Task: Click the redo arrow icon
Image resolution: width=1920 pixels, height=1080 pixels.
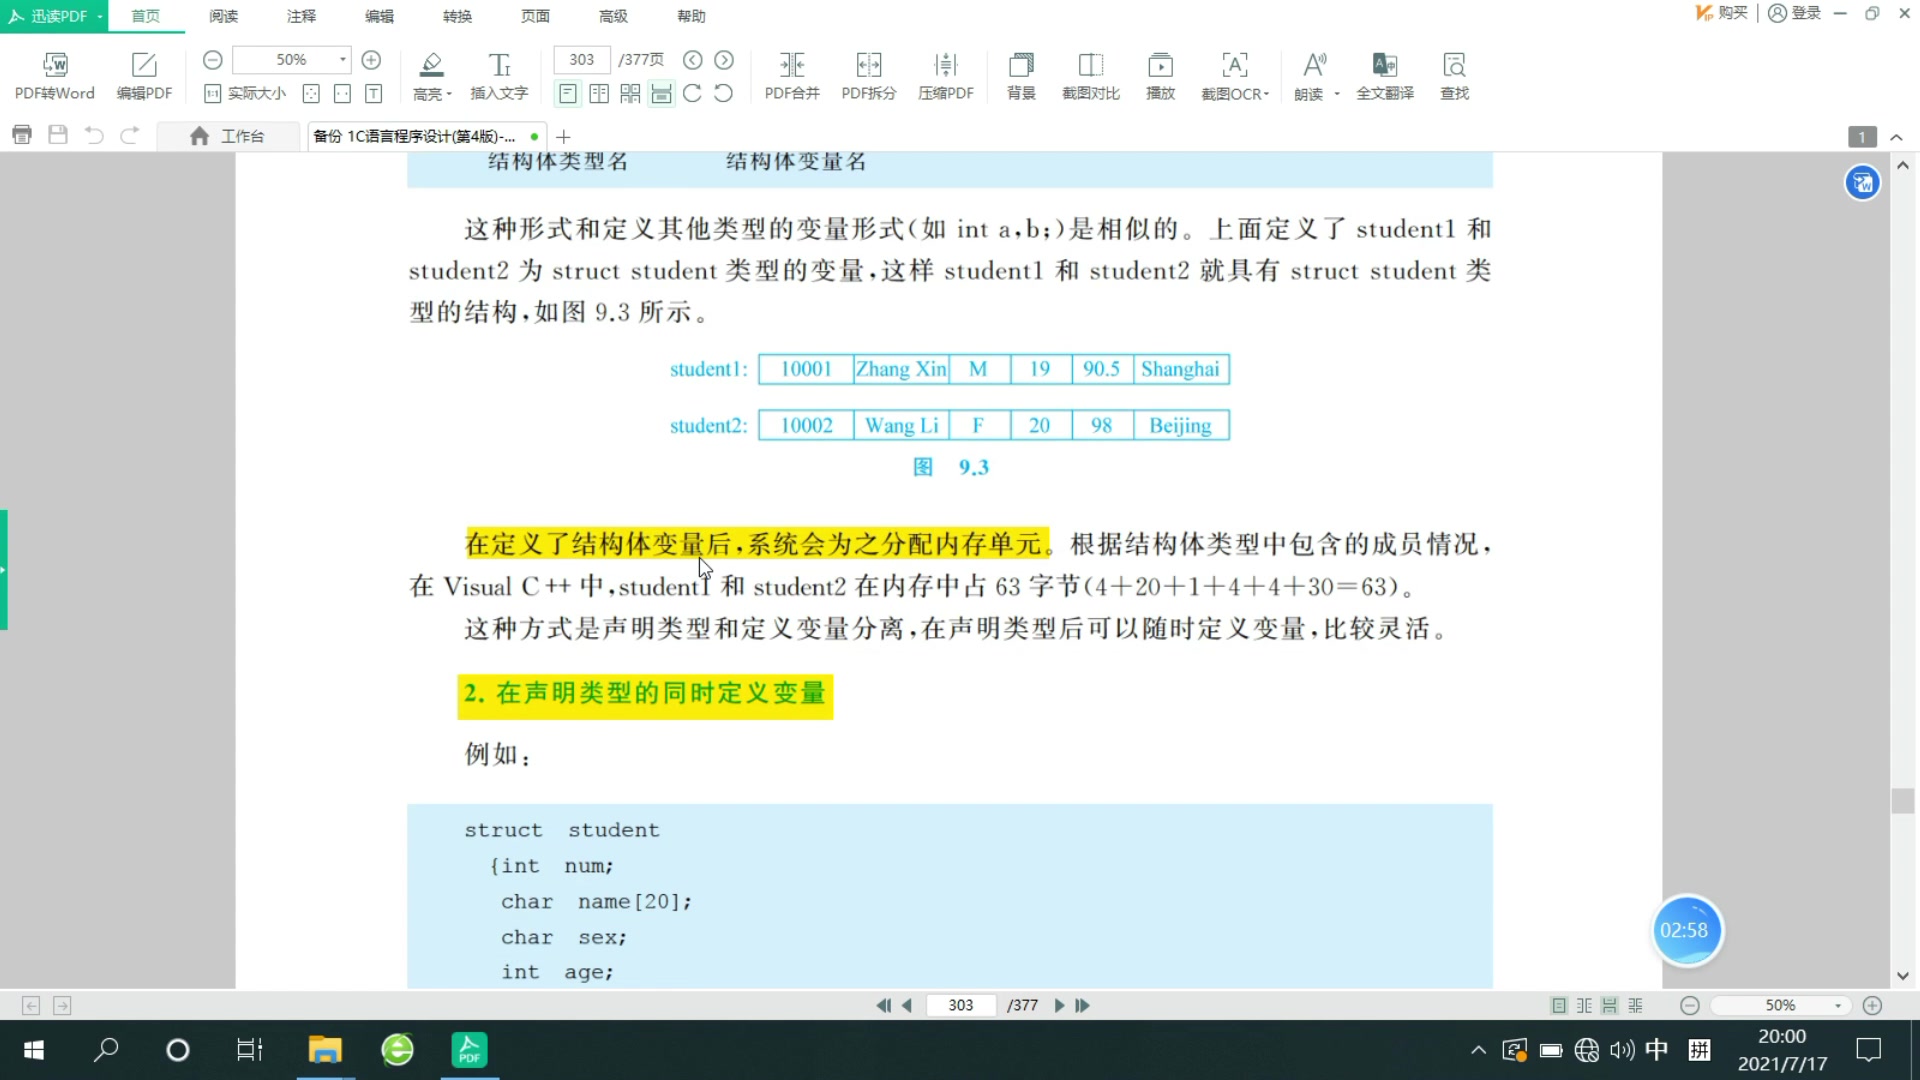Action: [130, 135]
